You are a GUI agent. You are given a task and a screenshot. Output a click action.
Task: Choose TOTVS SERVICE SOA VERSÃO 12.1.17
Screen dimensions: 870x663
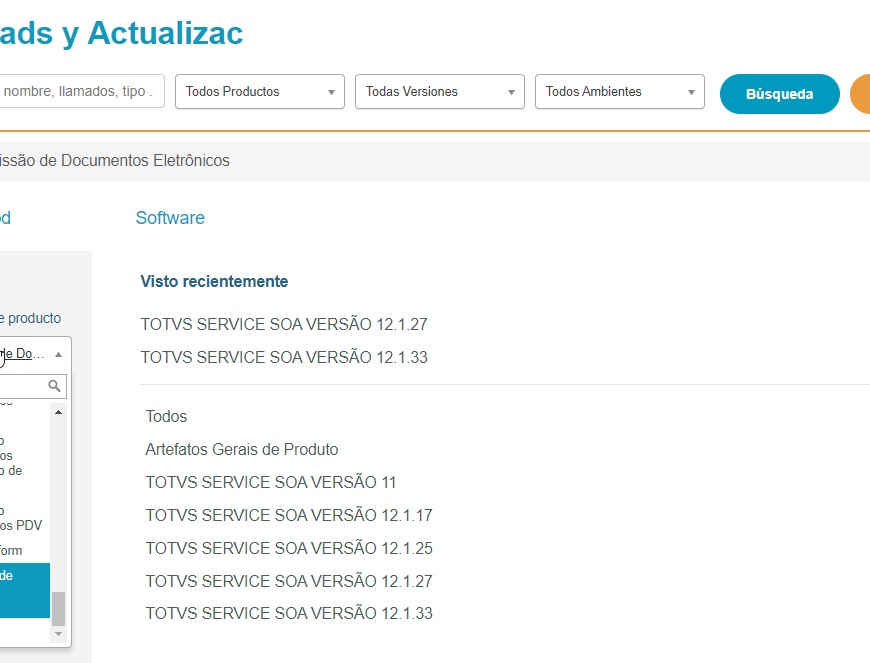pyautogui.click(x=289, y=516)
